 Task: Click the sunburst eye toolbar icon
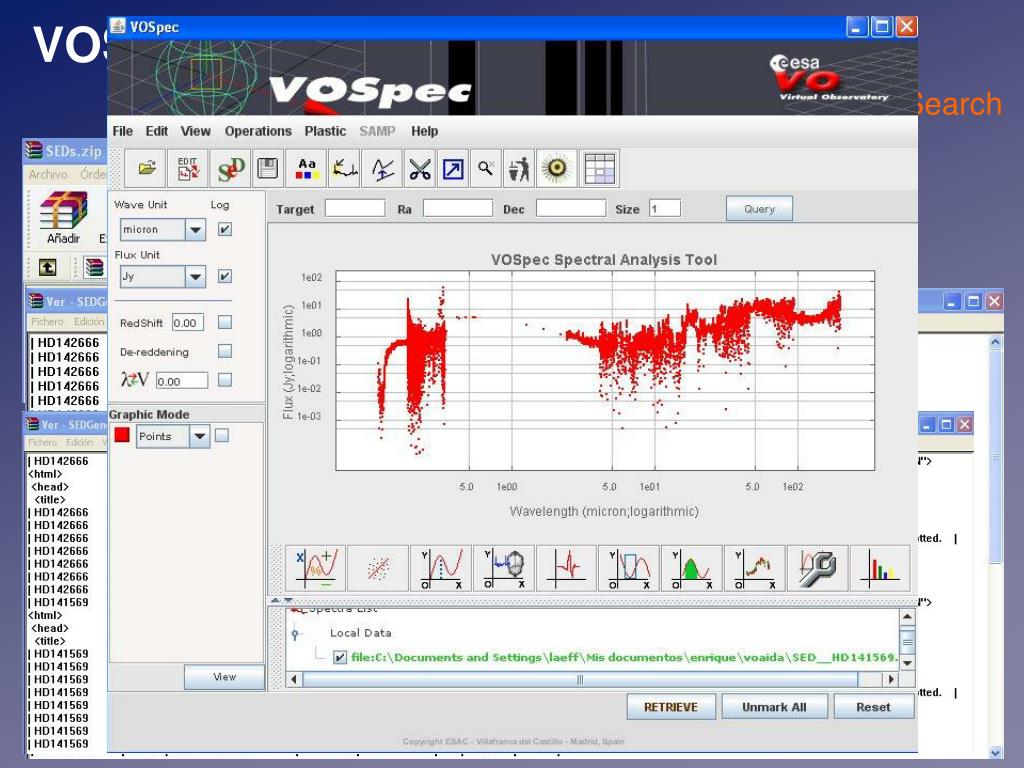click(556, 168)
